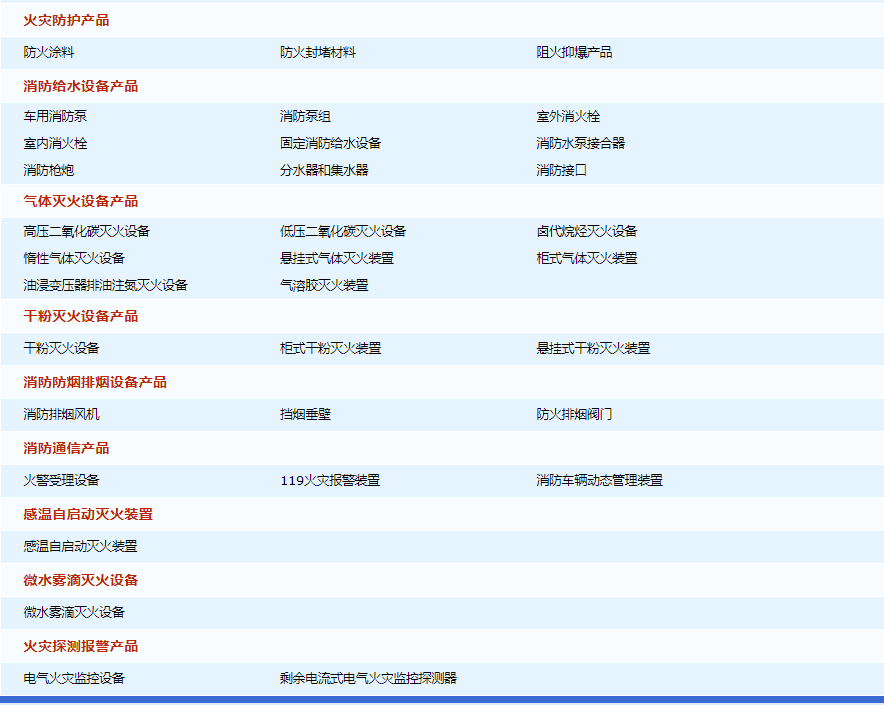
Task: Click 消防车辆动态管理装置 link
Action: pos(599,481)
